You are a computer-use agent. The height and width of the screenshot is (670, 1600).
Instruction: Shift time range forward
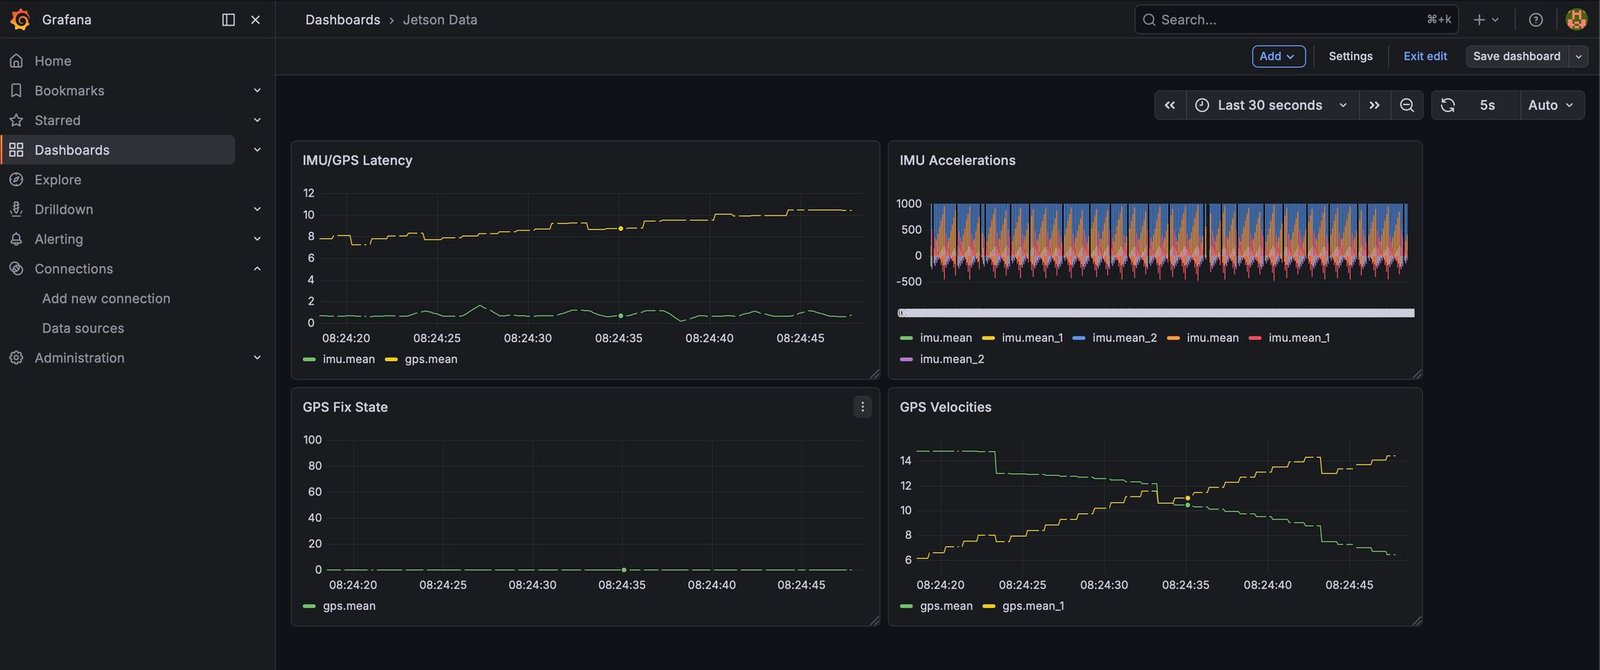(1375, 105)
